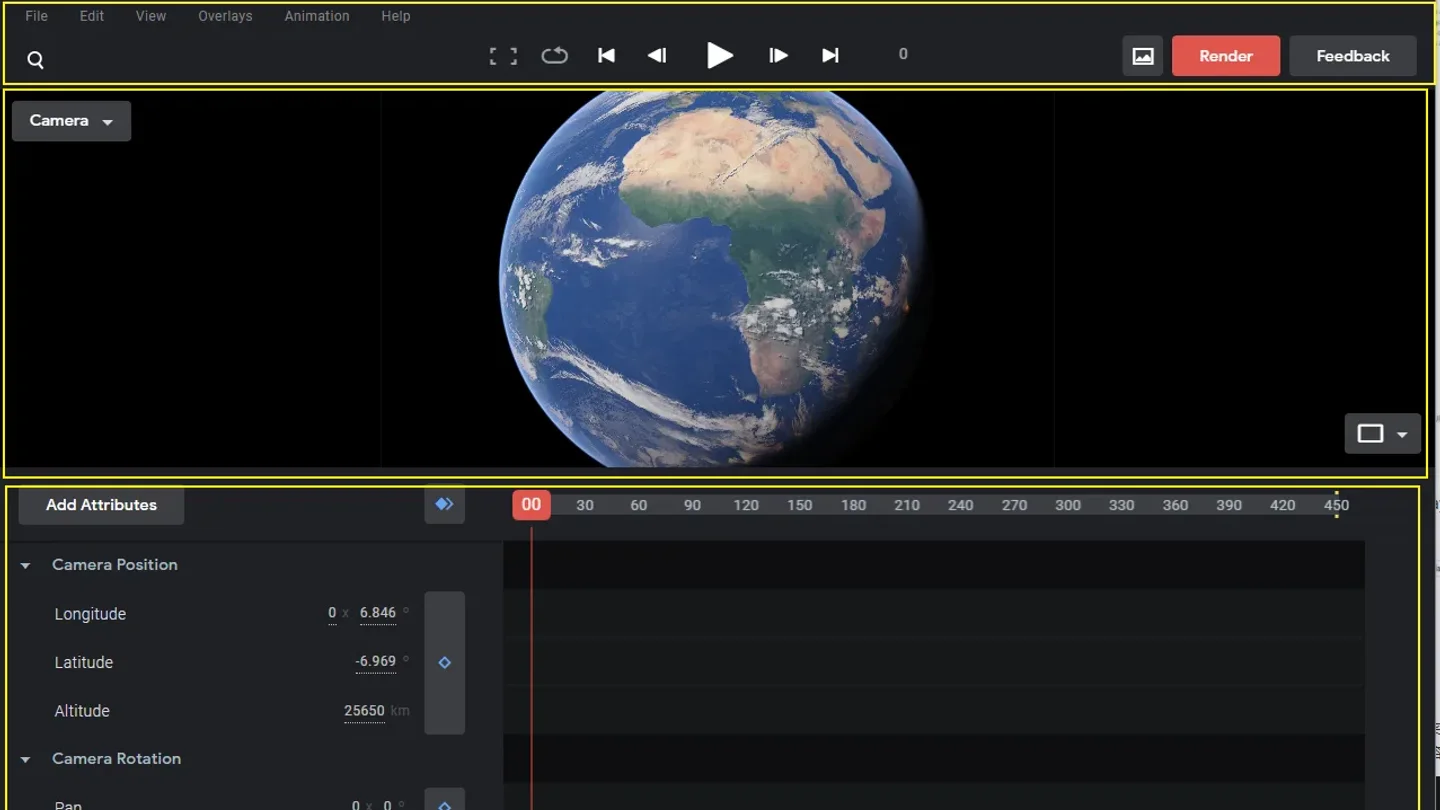Select the Altitude attribute label

click(82, 711)
